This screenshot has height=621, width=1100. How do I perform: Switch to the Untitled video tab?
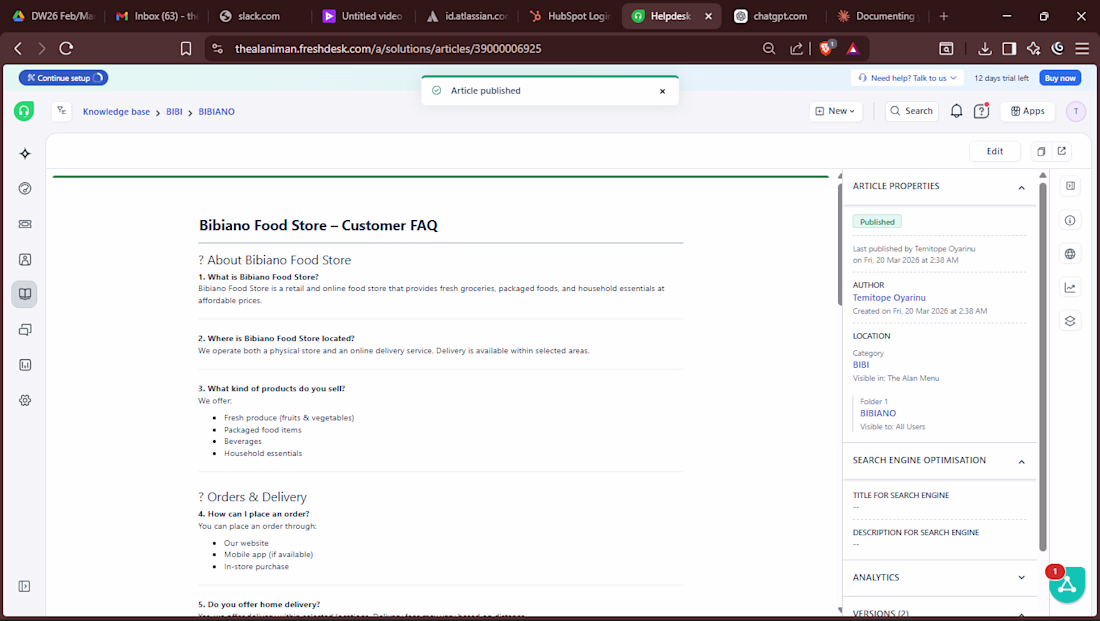(363, 16)
